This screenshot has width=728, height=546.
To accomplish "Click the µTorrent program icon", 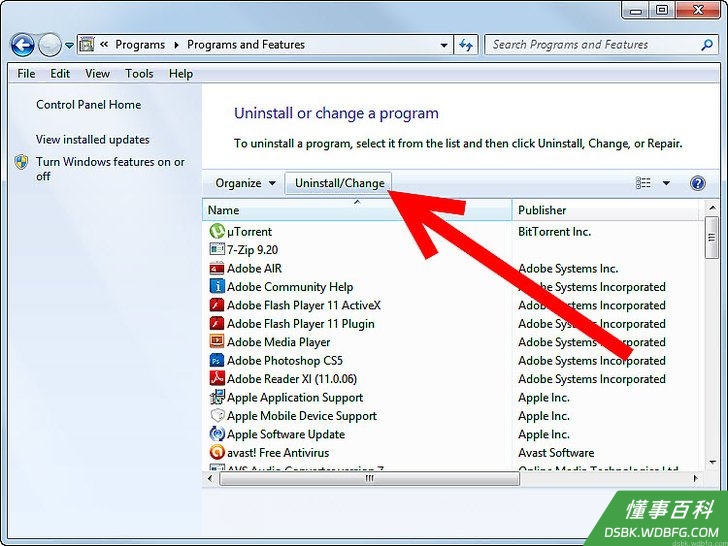I will pyautogui.click(x=217, y=231).
